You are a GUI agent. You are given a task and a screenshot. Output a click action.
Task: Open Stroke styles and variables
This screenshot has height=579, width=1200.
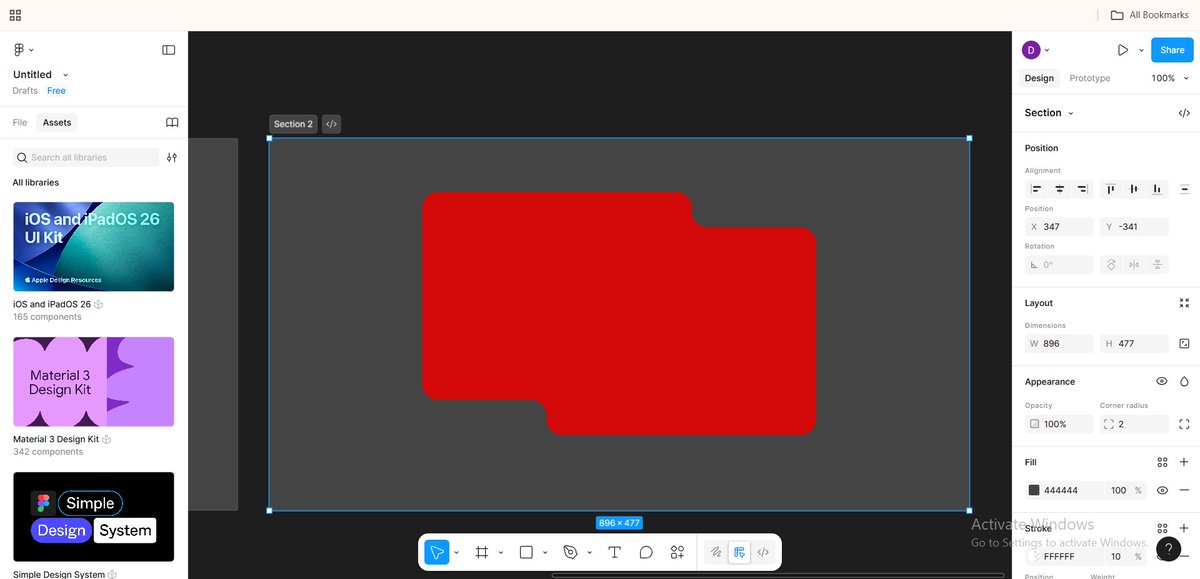(1162, 528)
